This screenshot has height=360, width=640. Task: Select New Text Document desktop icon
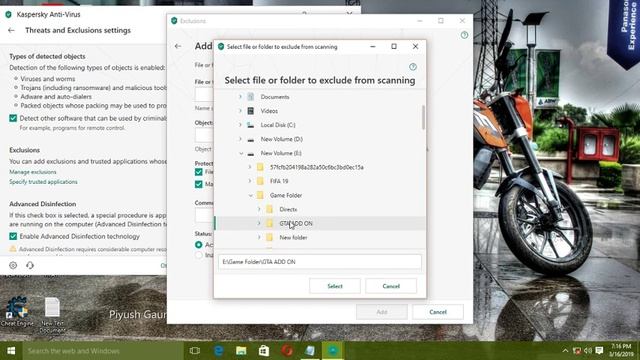coord(52,314)
